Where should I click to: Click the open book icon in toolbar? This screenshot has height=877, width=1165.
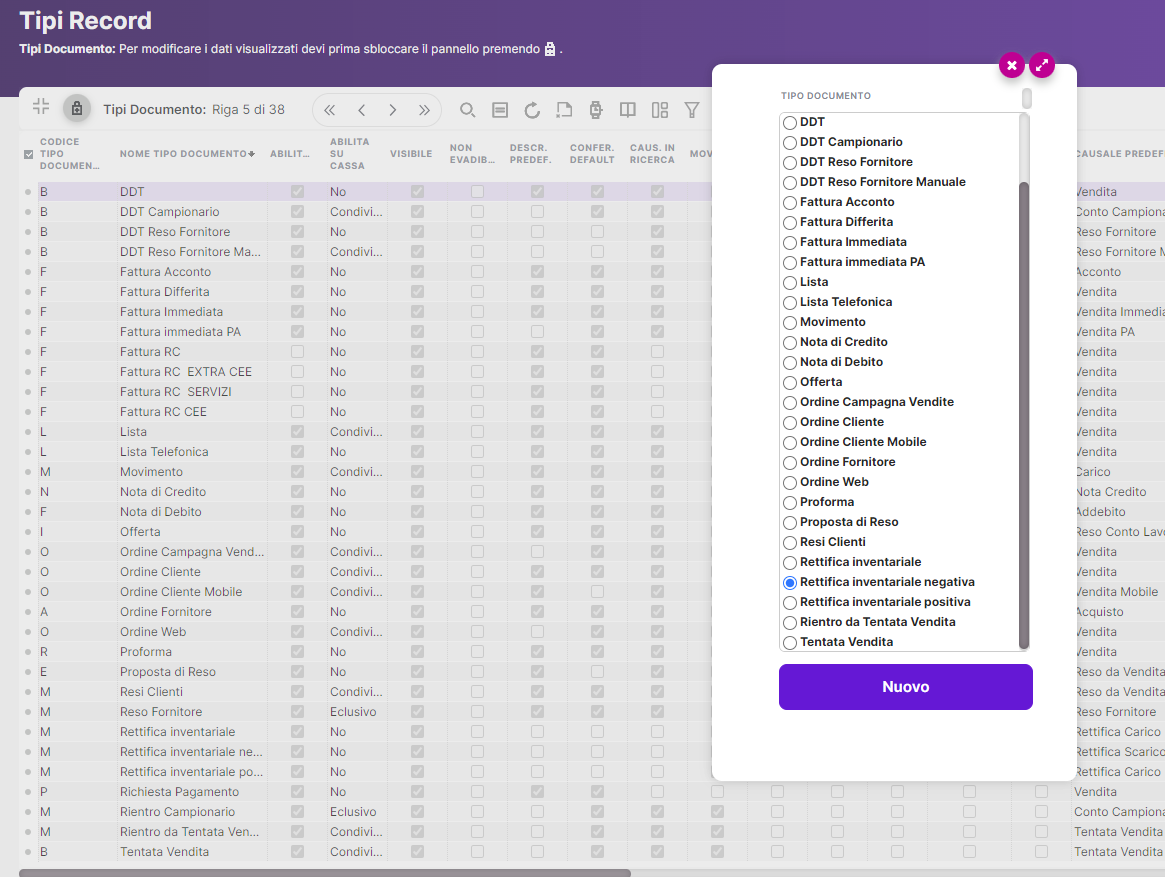pos(628,110)
